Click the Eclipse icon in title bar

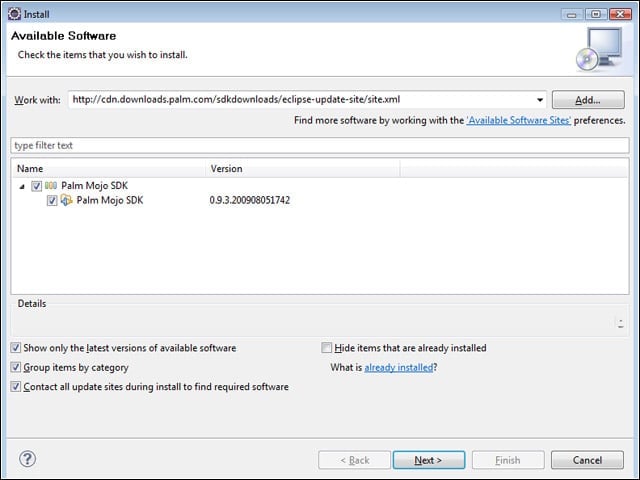pos(14,14)
